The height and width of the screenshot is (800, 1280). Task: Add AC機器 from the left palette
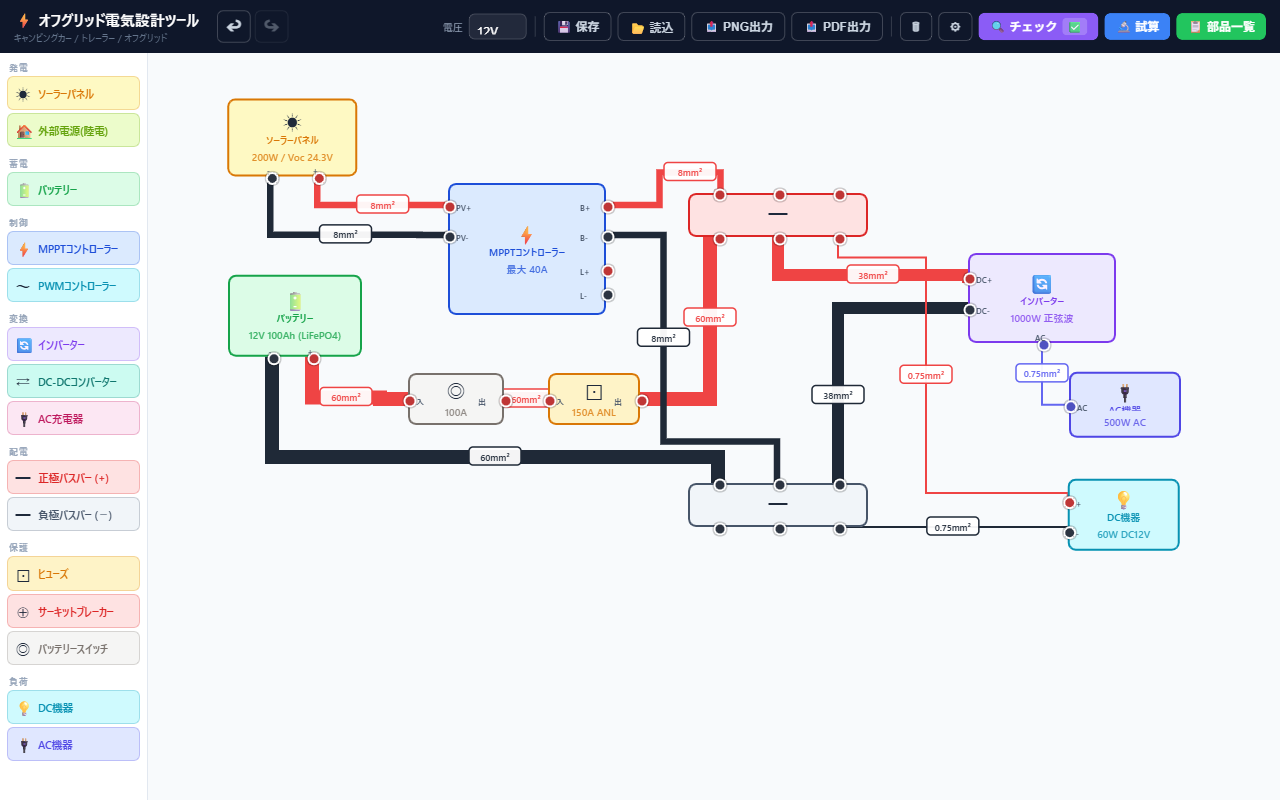[x=73, y=744]
